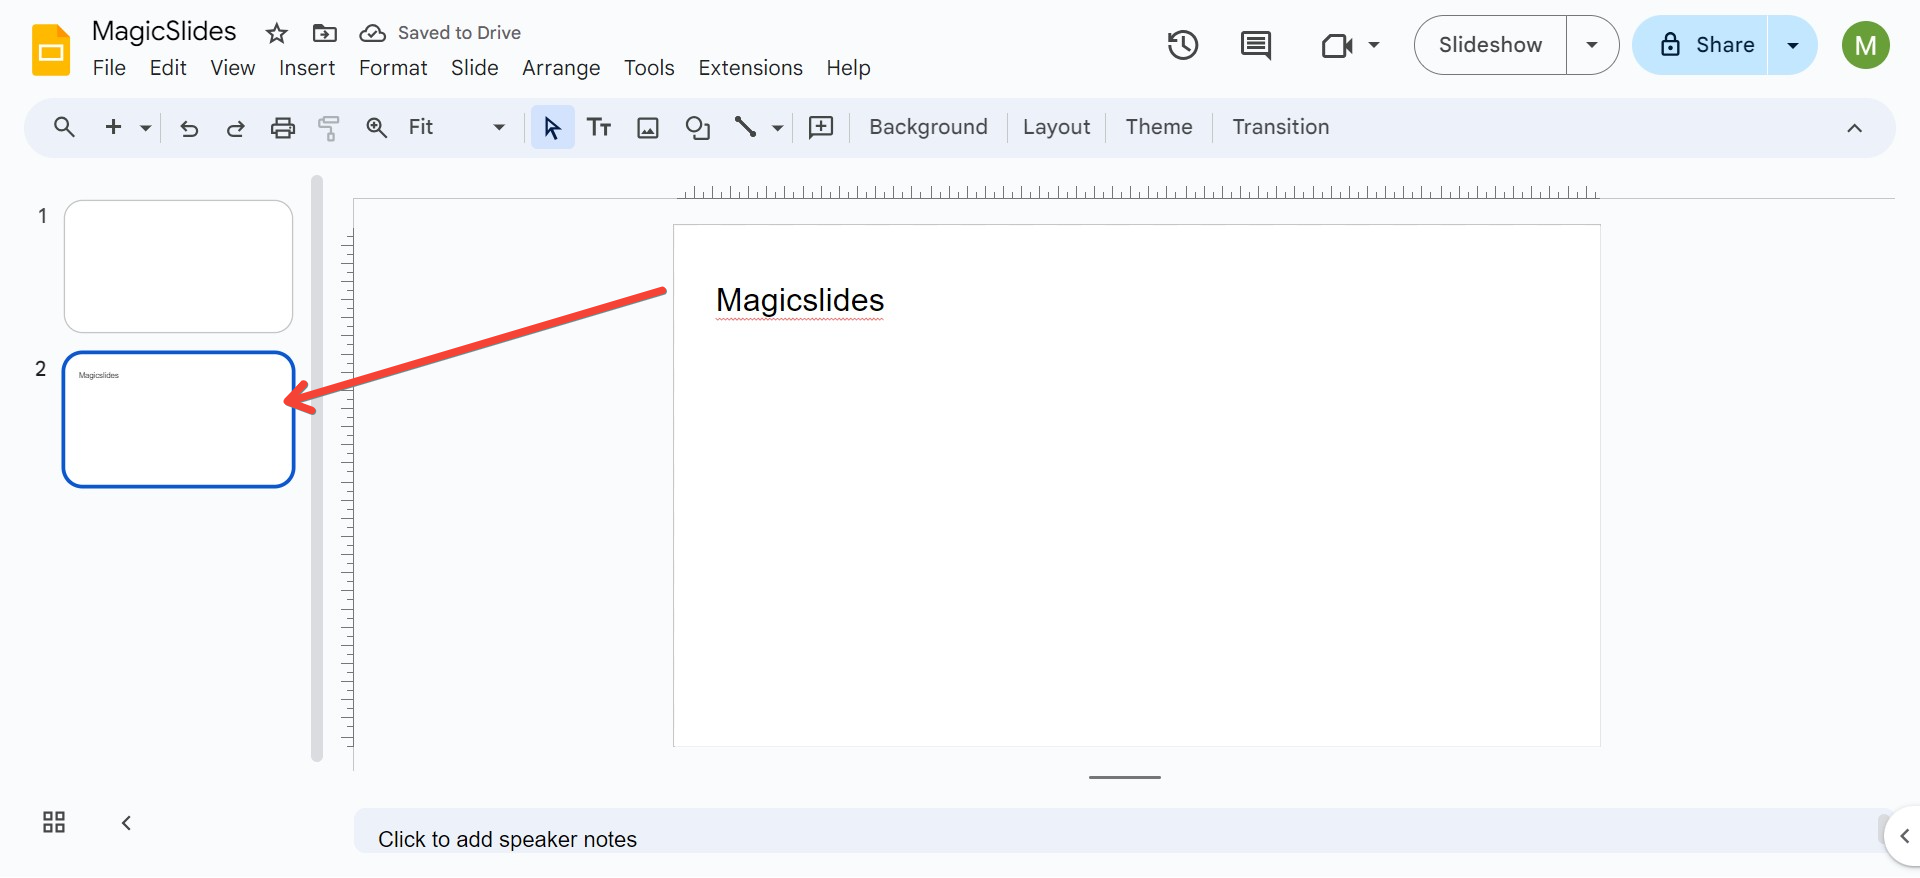Open the M account avatar
This screenshot has width=1920, height=878.
coord(1866,45)
